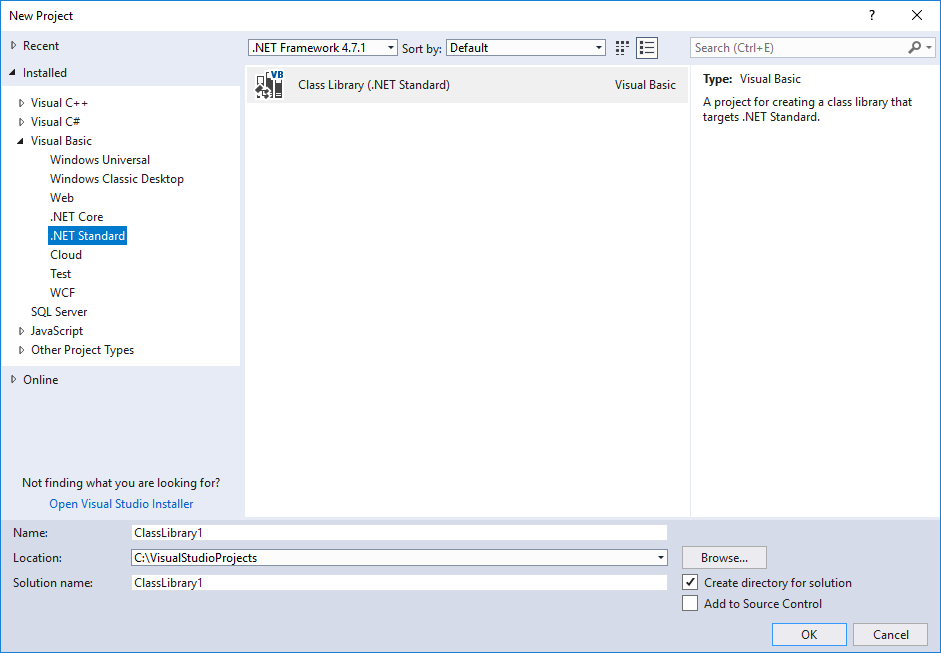Image resolution: width=941 pixels, height=653 pixels.
Task: Click the Online label
Action: pos(41,379)
